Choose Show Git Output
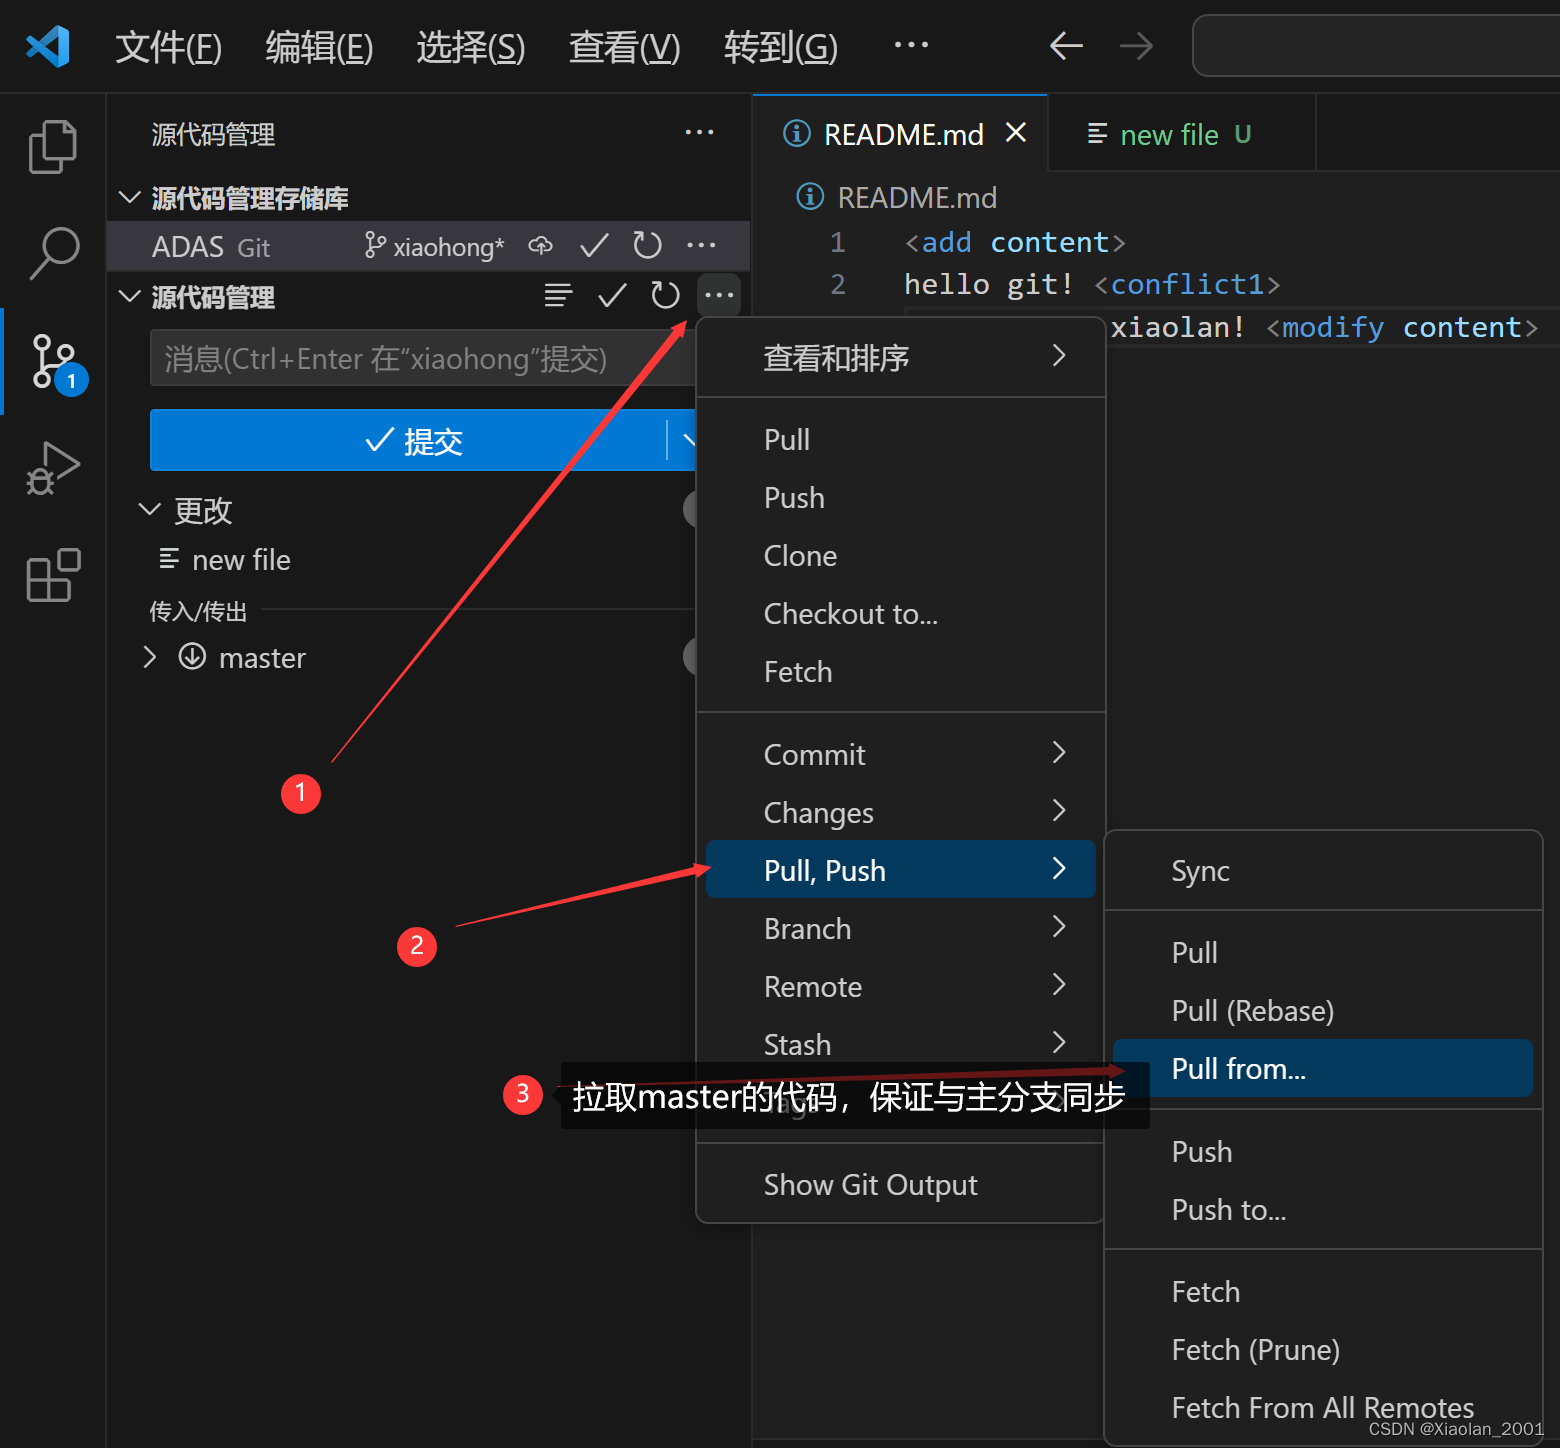The width and height of the screenshot is (1560, 1448). pos(900,1184)
